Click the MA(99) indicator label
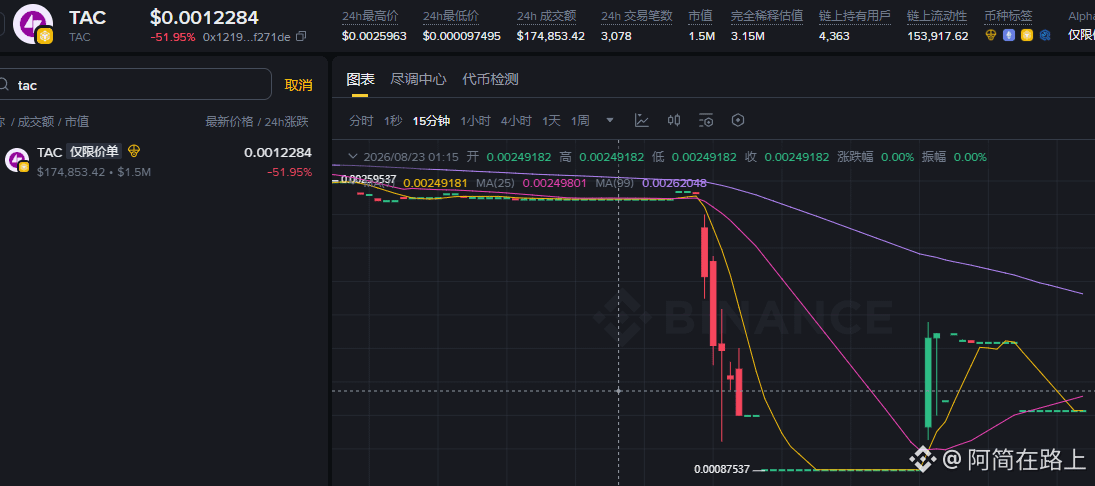This screenshot has height=486, width=1095. (614, 183)
